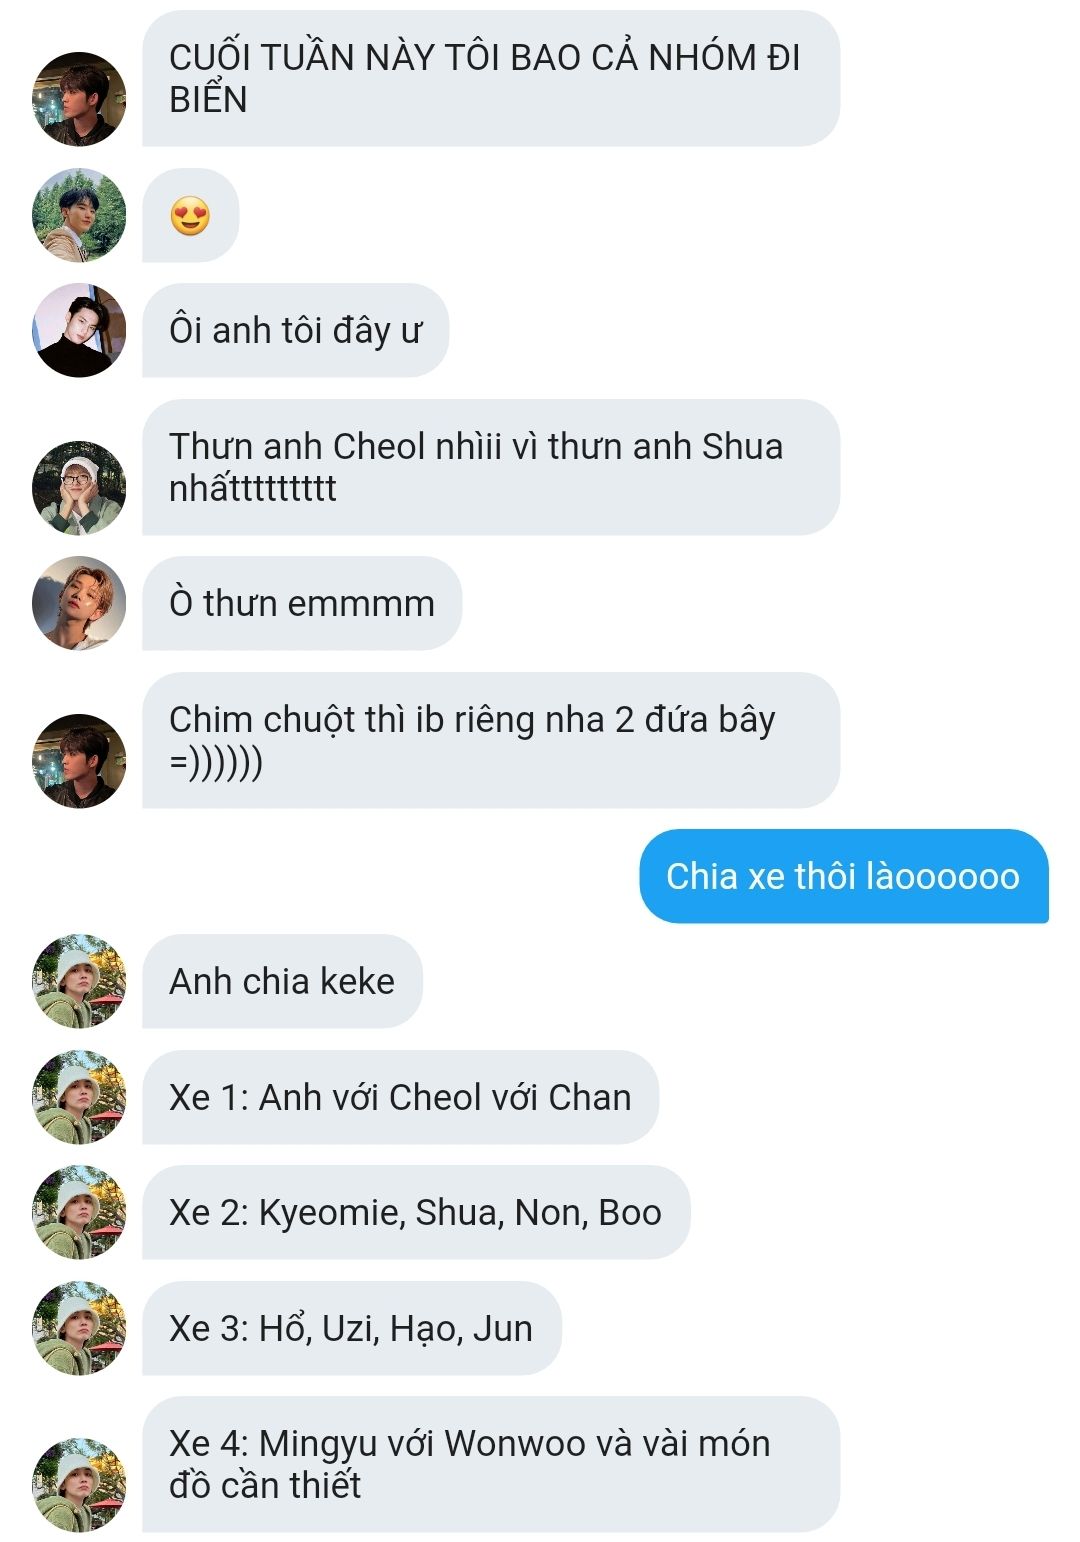Tap avatar beside 'Xe 4: Mingyu' message
Screen dimensions: 1080x1542
coord(79,1485)
